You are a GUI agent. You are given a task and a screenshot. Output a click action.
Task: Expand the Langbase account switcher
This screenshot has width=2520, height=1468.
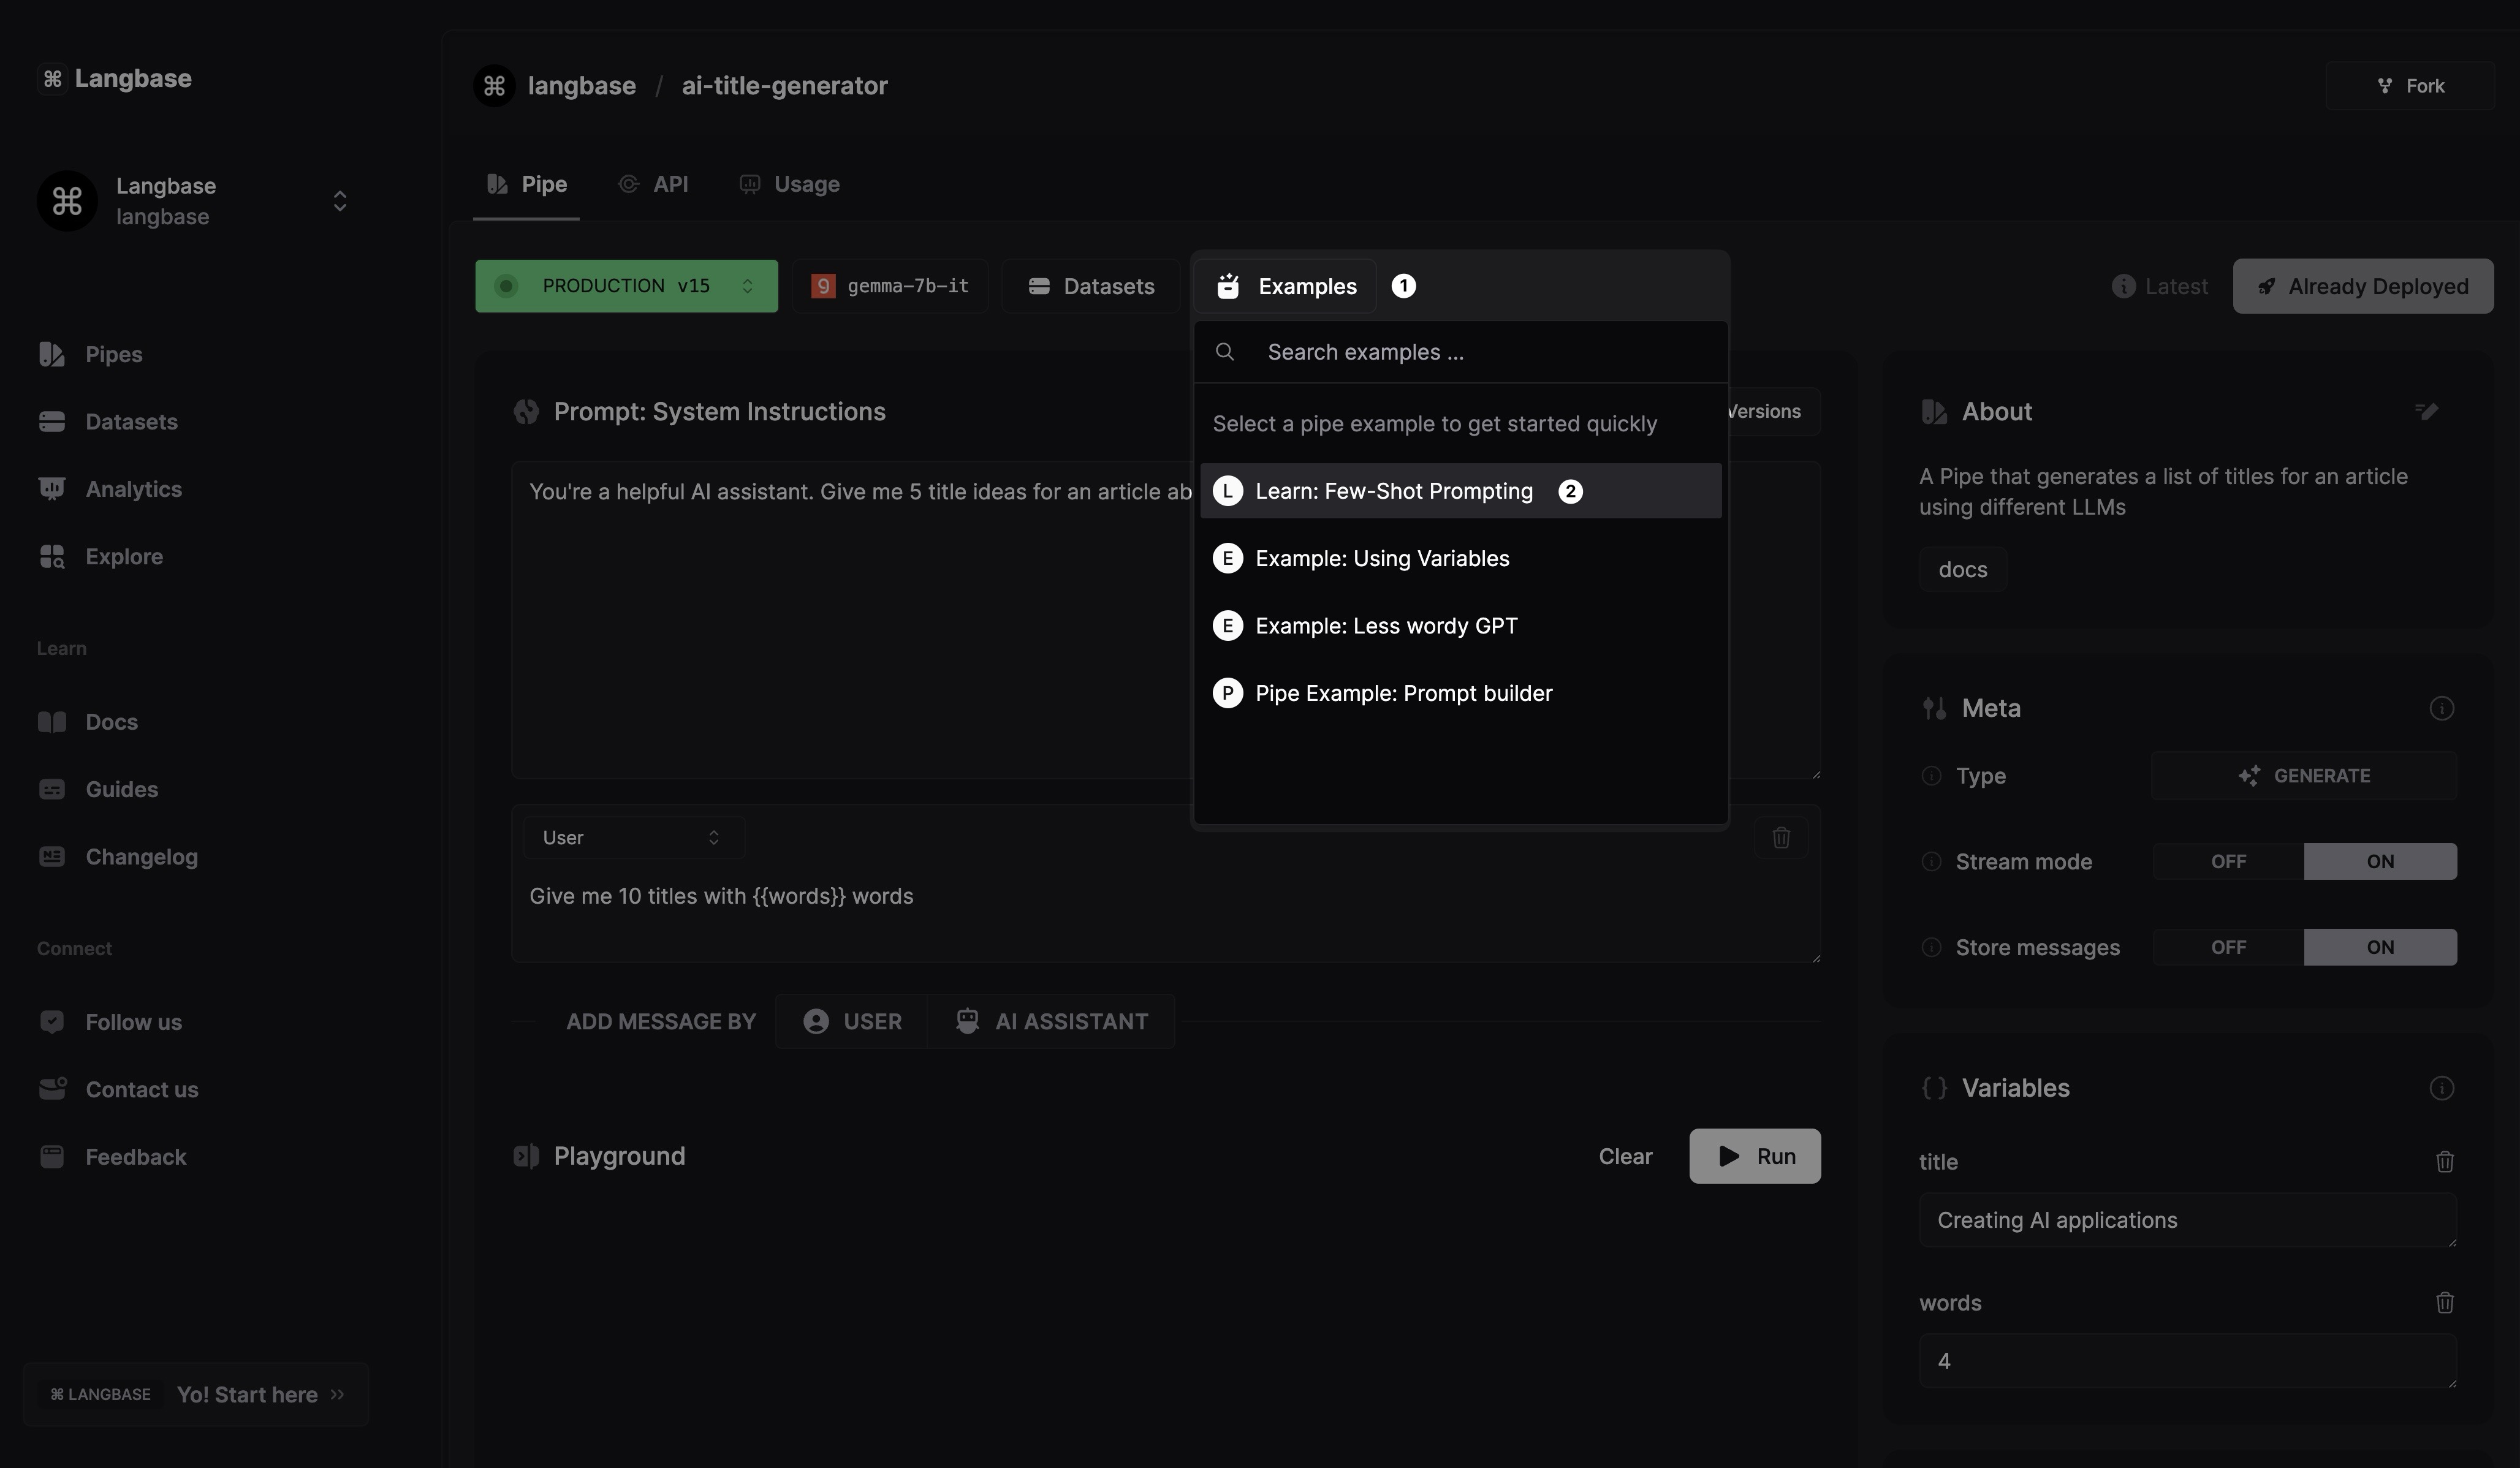[x=340, y=201]
